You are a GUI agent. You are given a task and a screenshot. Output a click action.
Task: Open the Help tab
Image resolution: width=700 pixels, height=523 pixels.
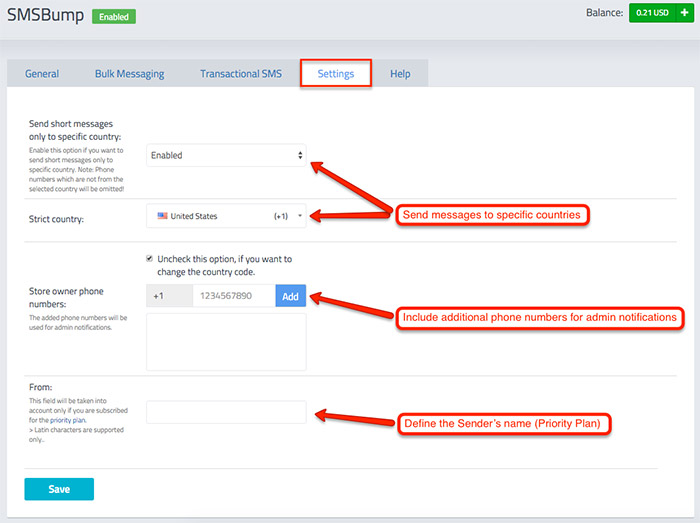coord(400,74)
